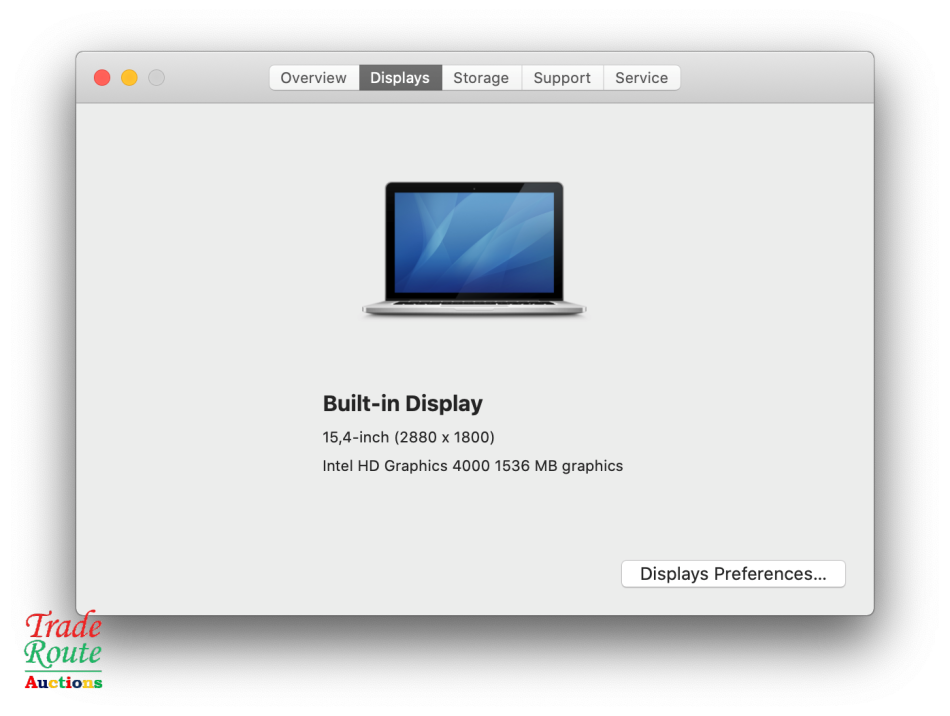Click the yellow minimize traffic light

tap(129, 77)
